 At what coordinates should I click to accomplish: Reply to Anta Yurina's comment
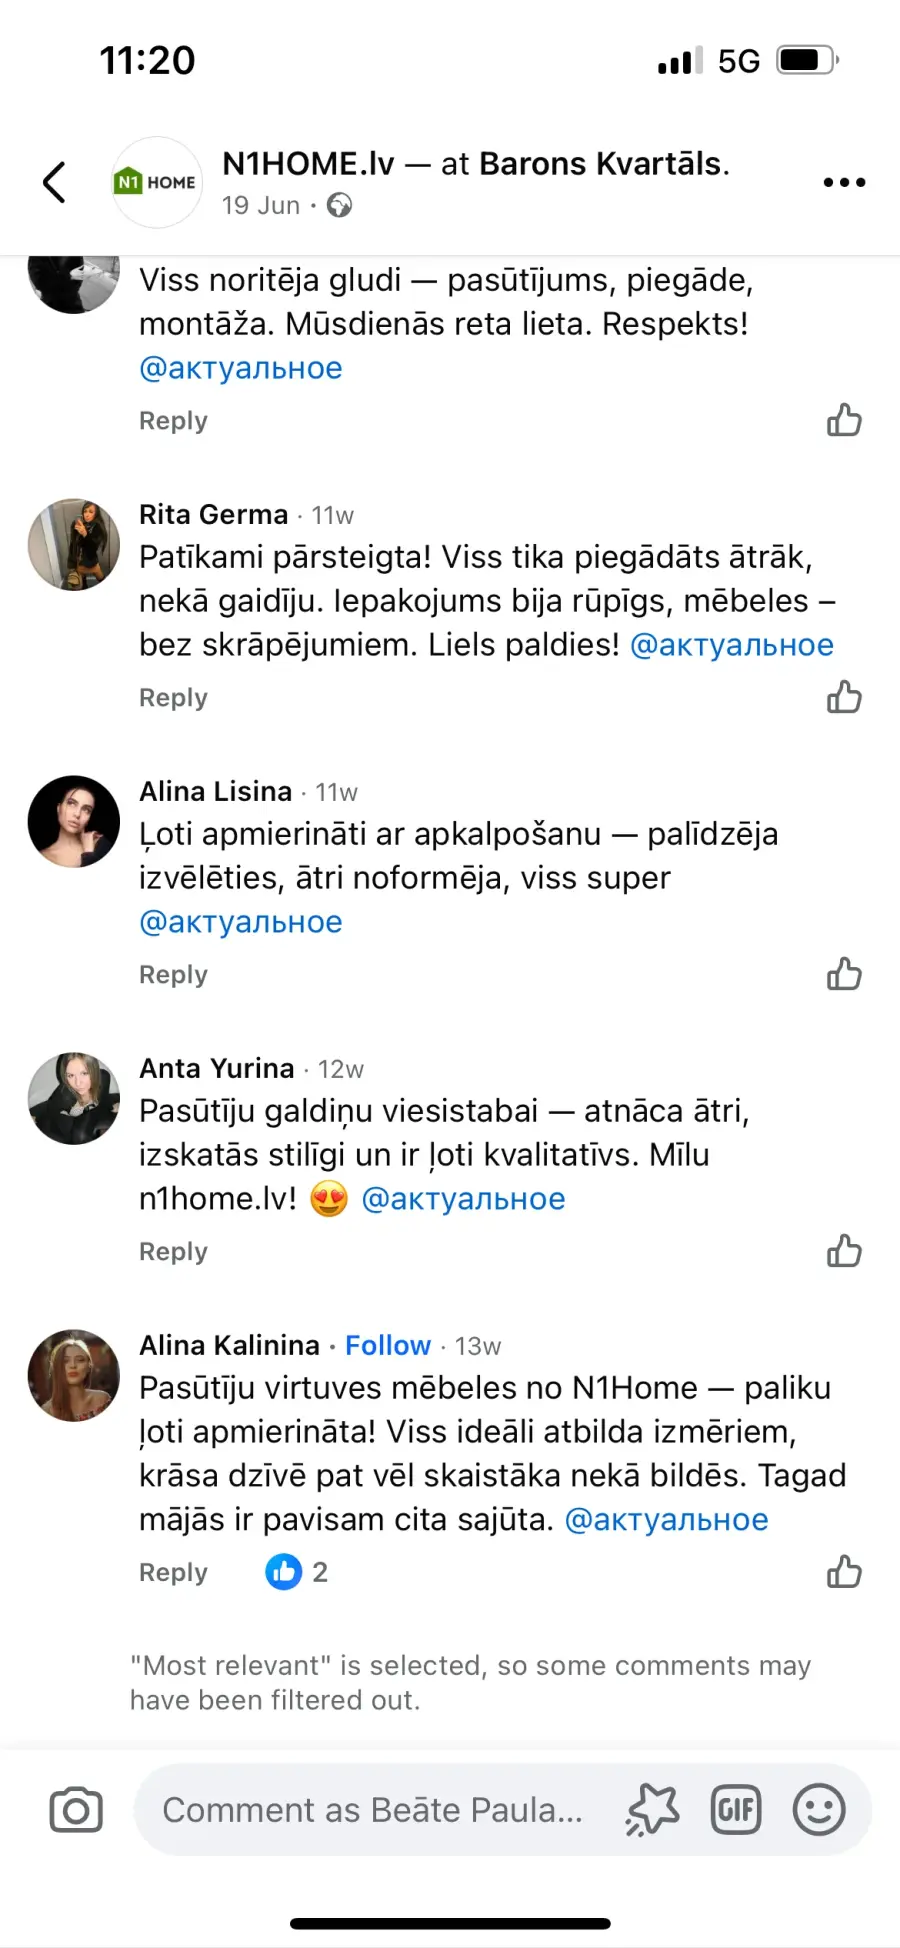coord(173,1252)
